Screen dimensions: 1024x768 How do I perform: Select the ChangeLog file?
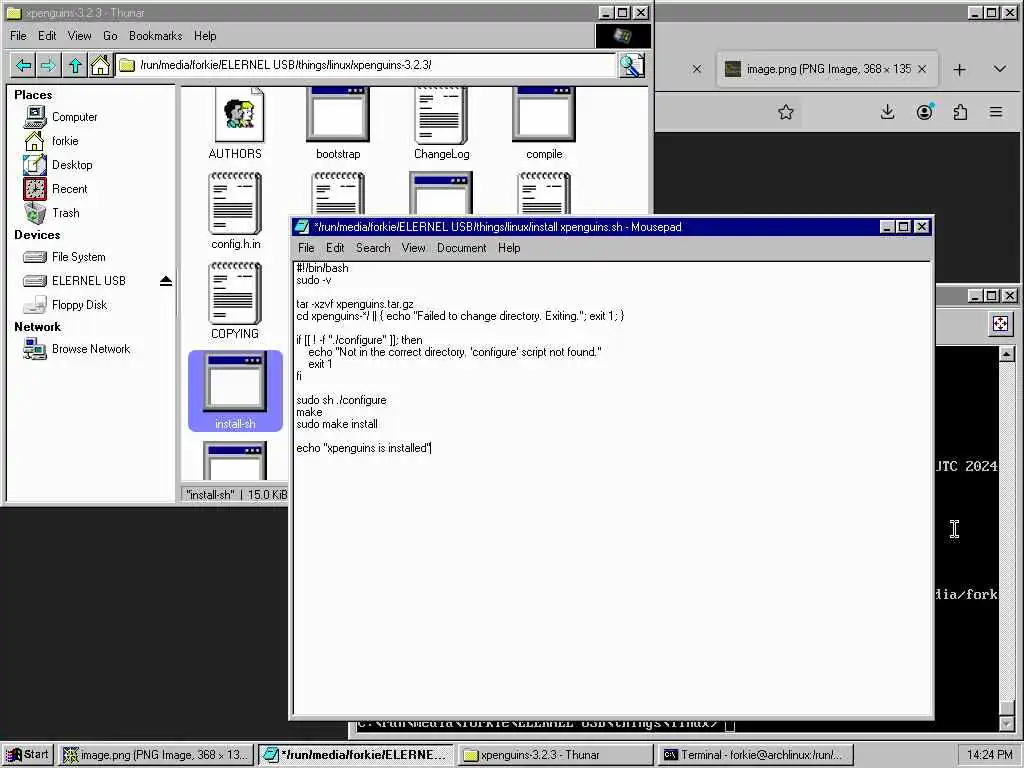pyautogui.click(x=441, y=124)
